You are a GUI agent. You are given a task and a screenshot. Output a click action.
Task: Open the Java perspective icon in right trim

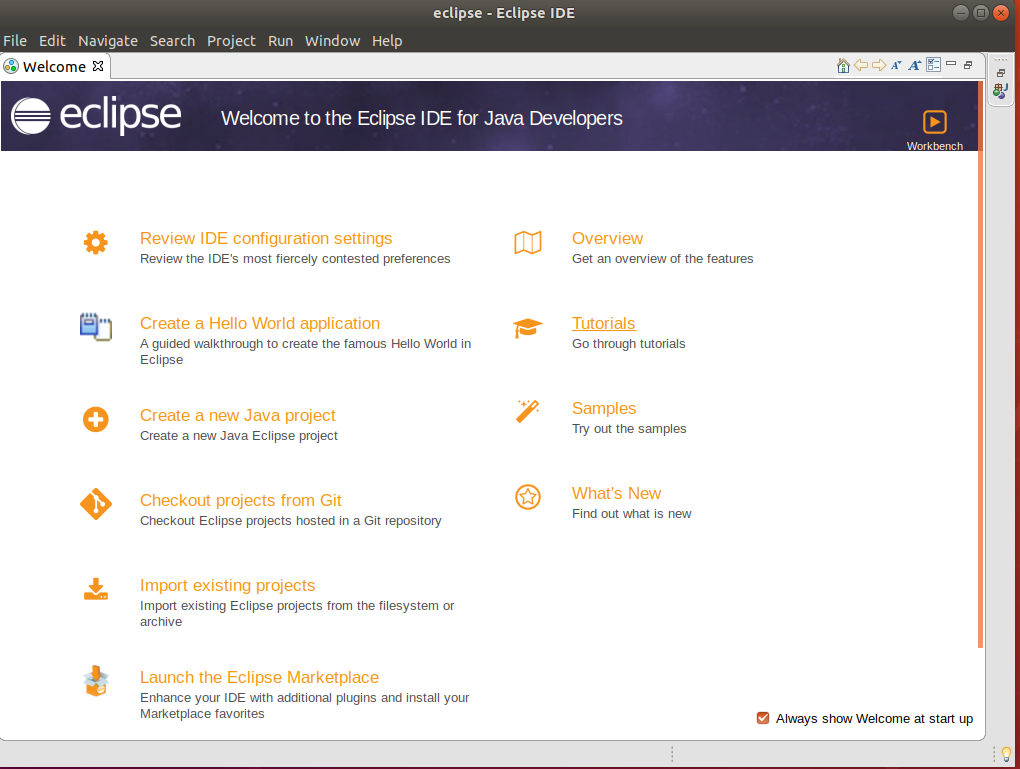(1000, 90)
